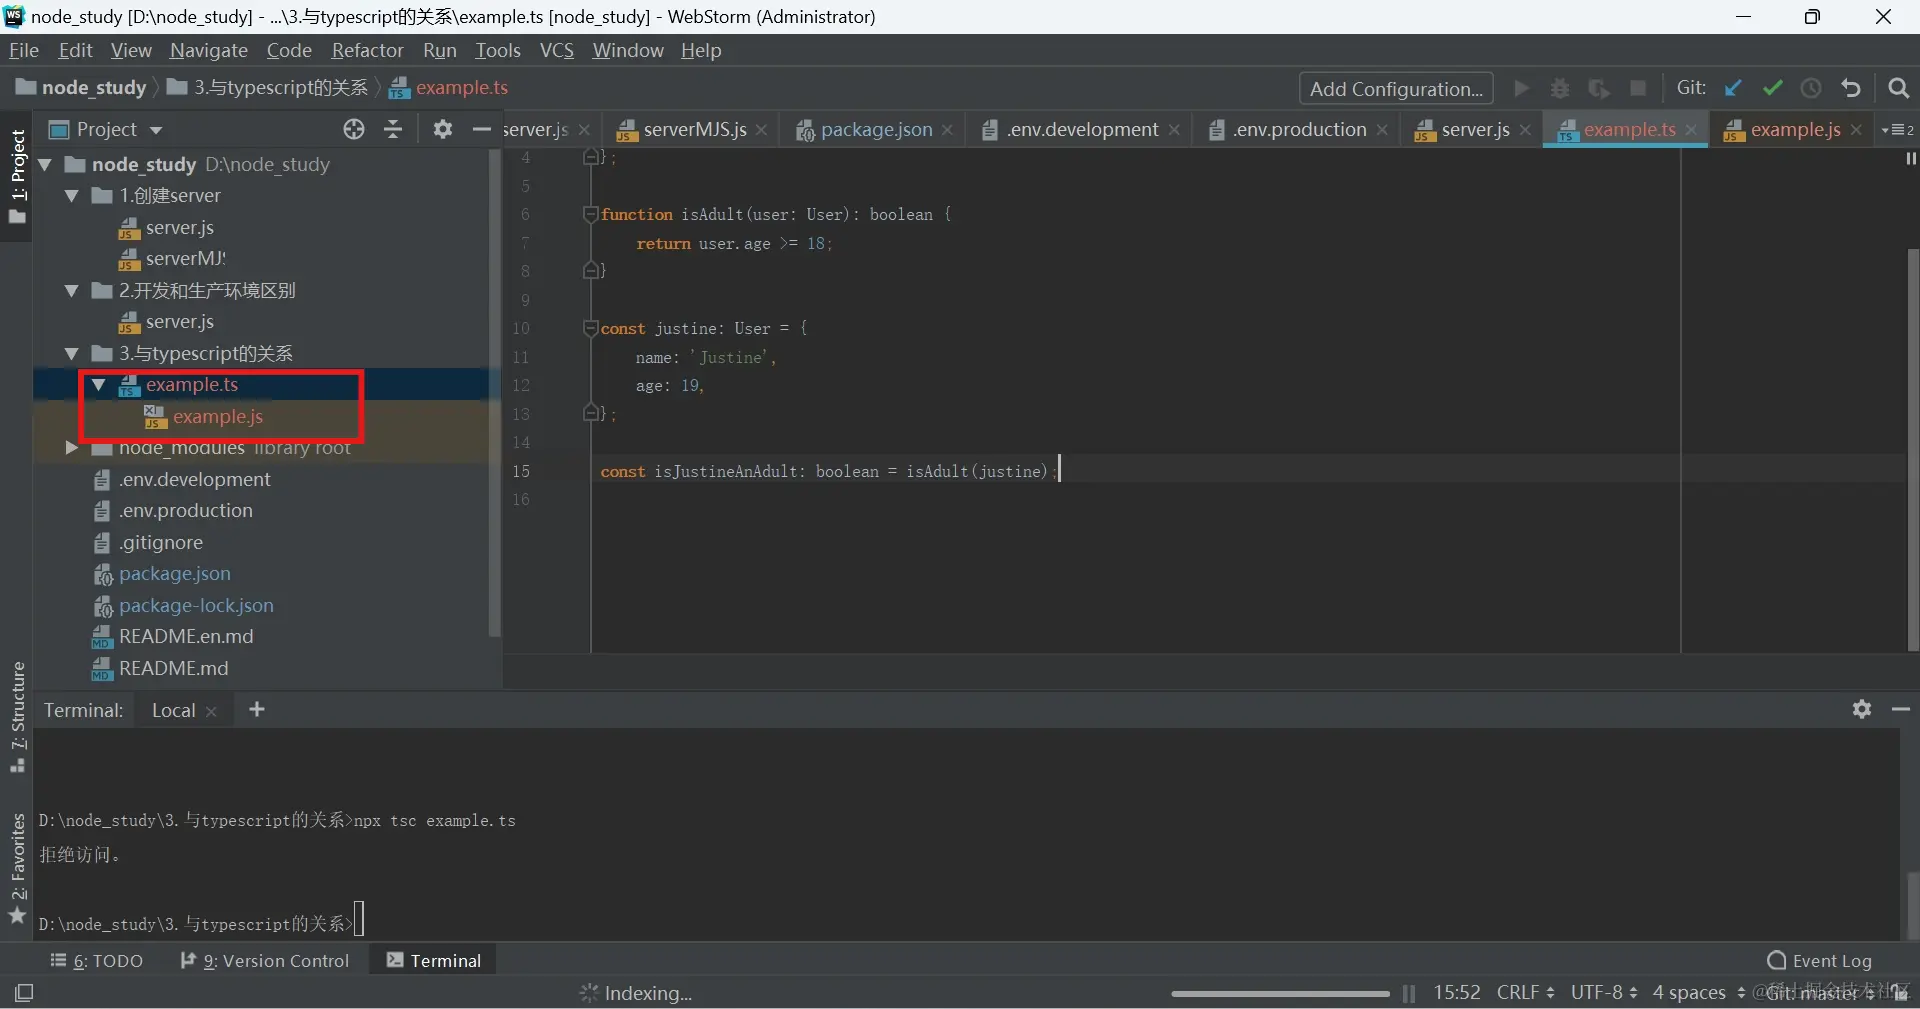The width and height of the screenshot is (1920, 1009).
Task: Click Git Commit checkmark
Action: [1772, 88]
